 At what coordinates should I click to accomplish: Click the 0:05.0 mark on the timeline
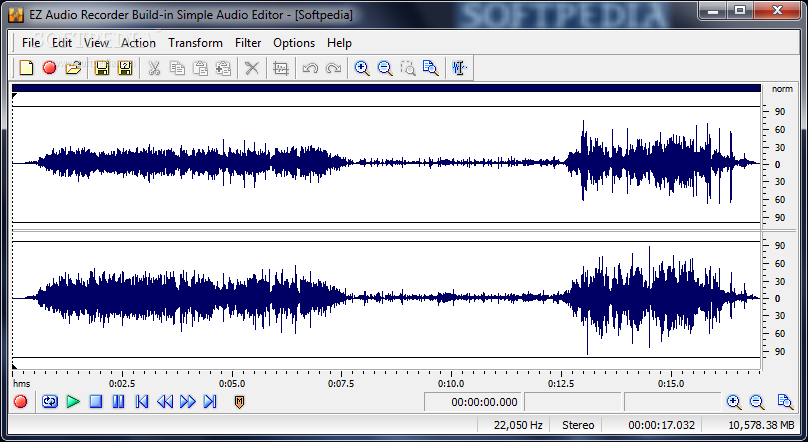(232, 383)
